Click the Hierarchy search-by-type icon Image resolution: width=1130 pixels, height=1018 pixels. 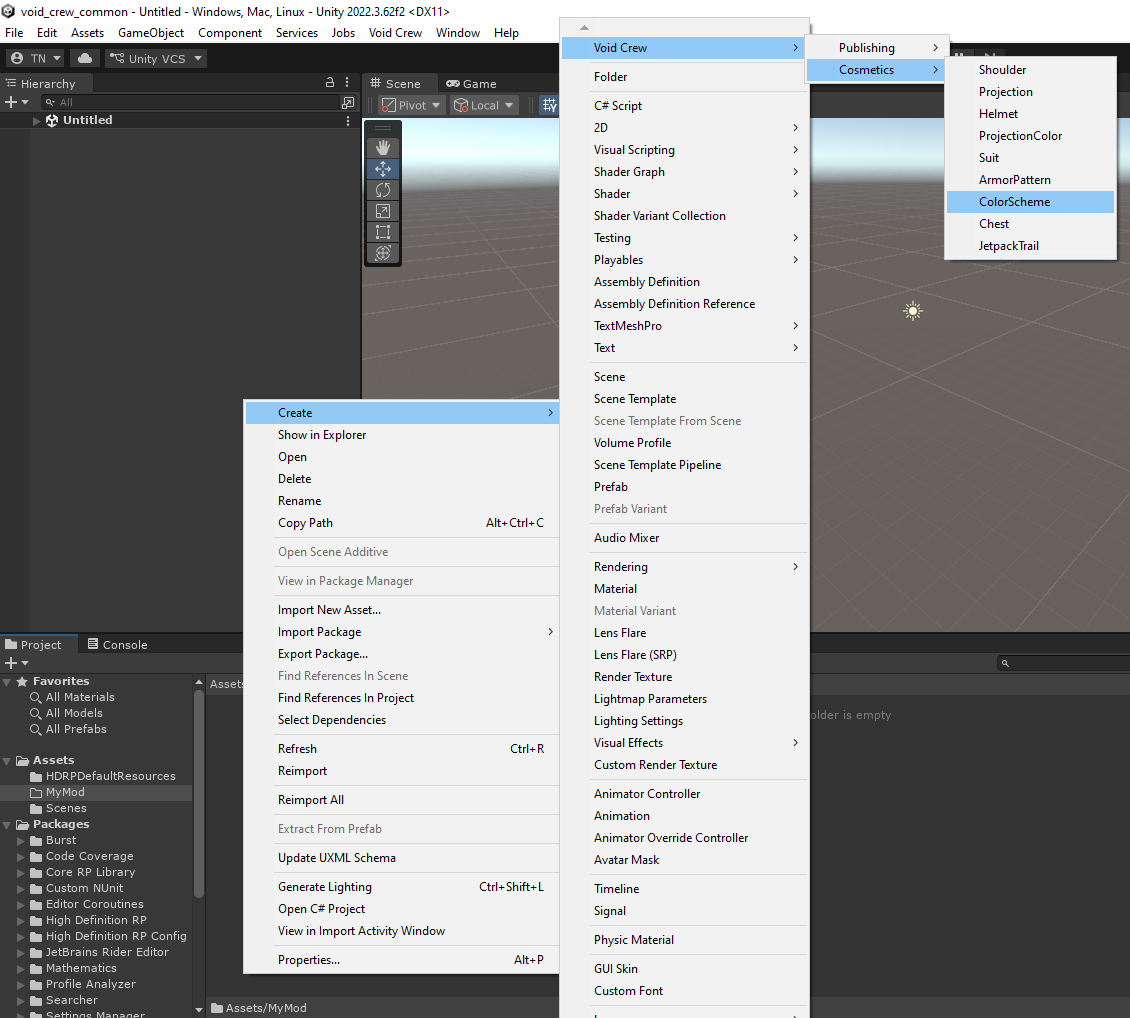coord(347,102)
